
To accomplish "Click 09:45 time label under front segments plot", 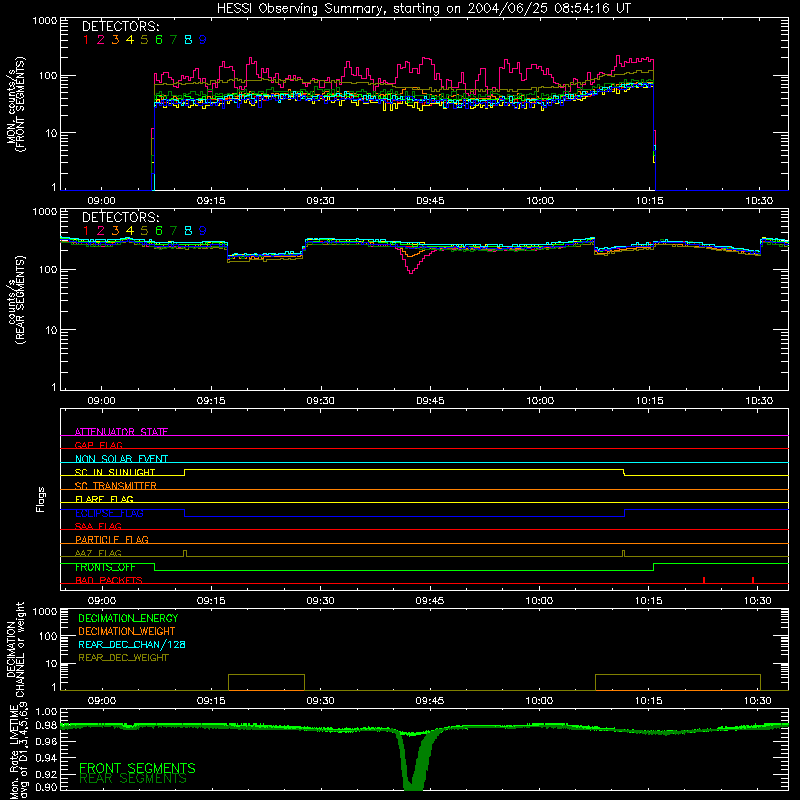I will click(430, 201).
